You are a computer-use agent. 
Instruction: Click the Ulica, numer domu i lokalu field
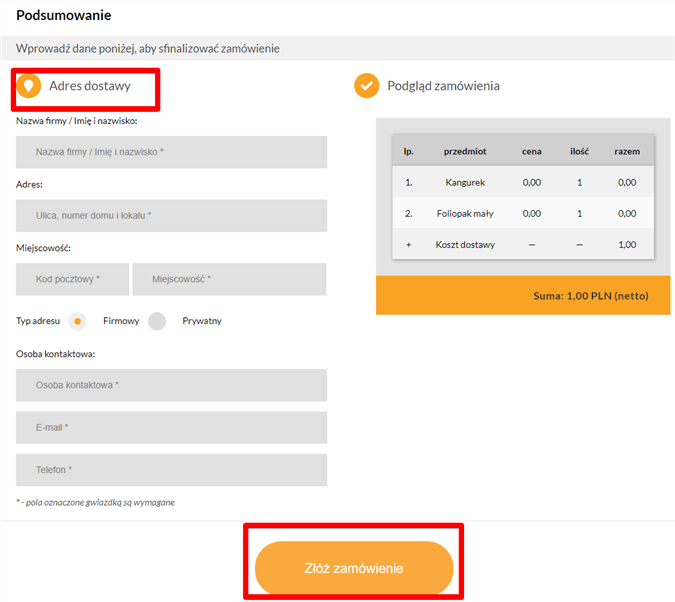coord(171,215)
